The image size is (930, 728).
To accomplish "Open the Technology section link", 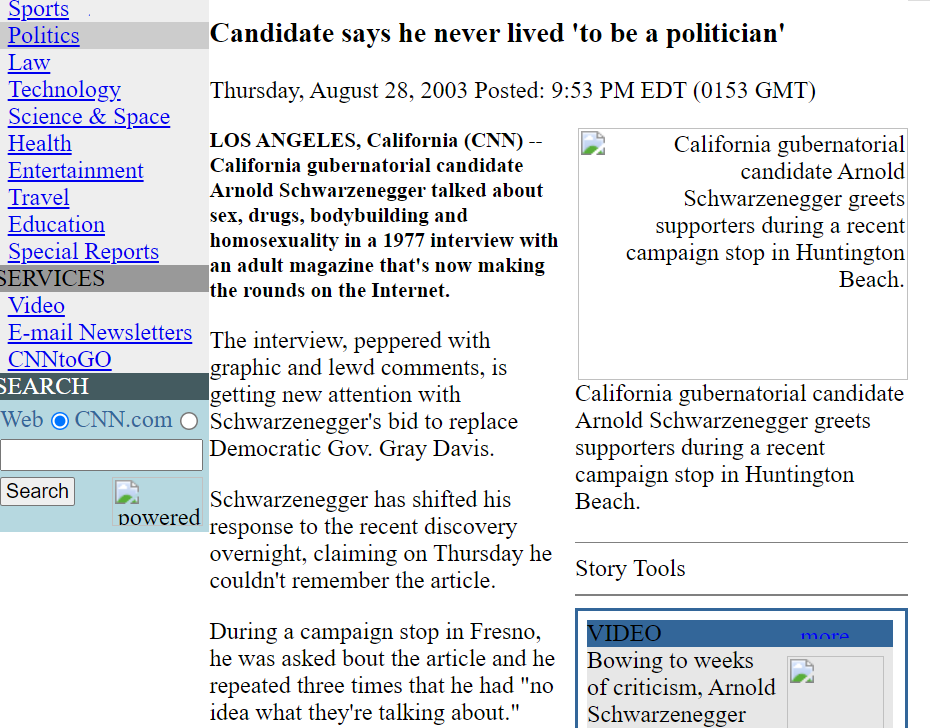I will click(64, 90).
